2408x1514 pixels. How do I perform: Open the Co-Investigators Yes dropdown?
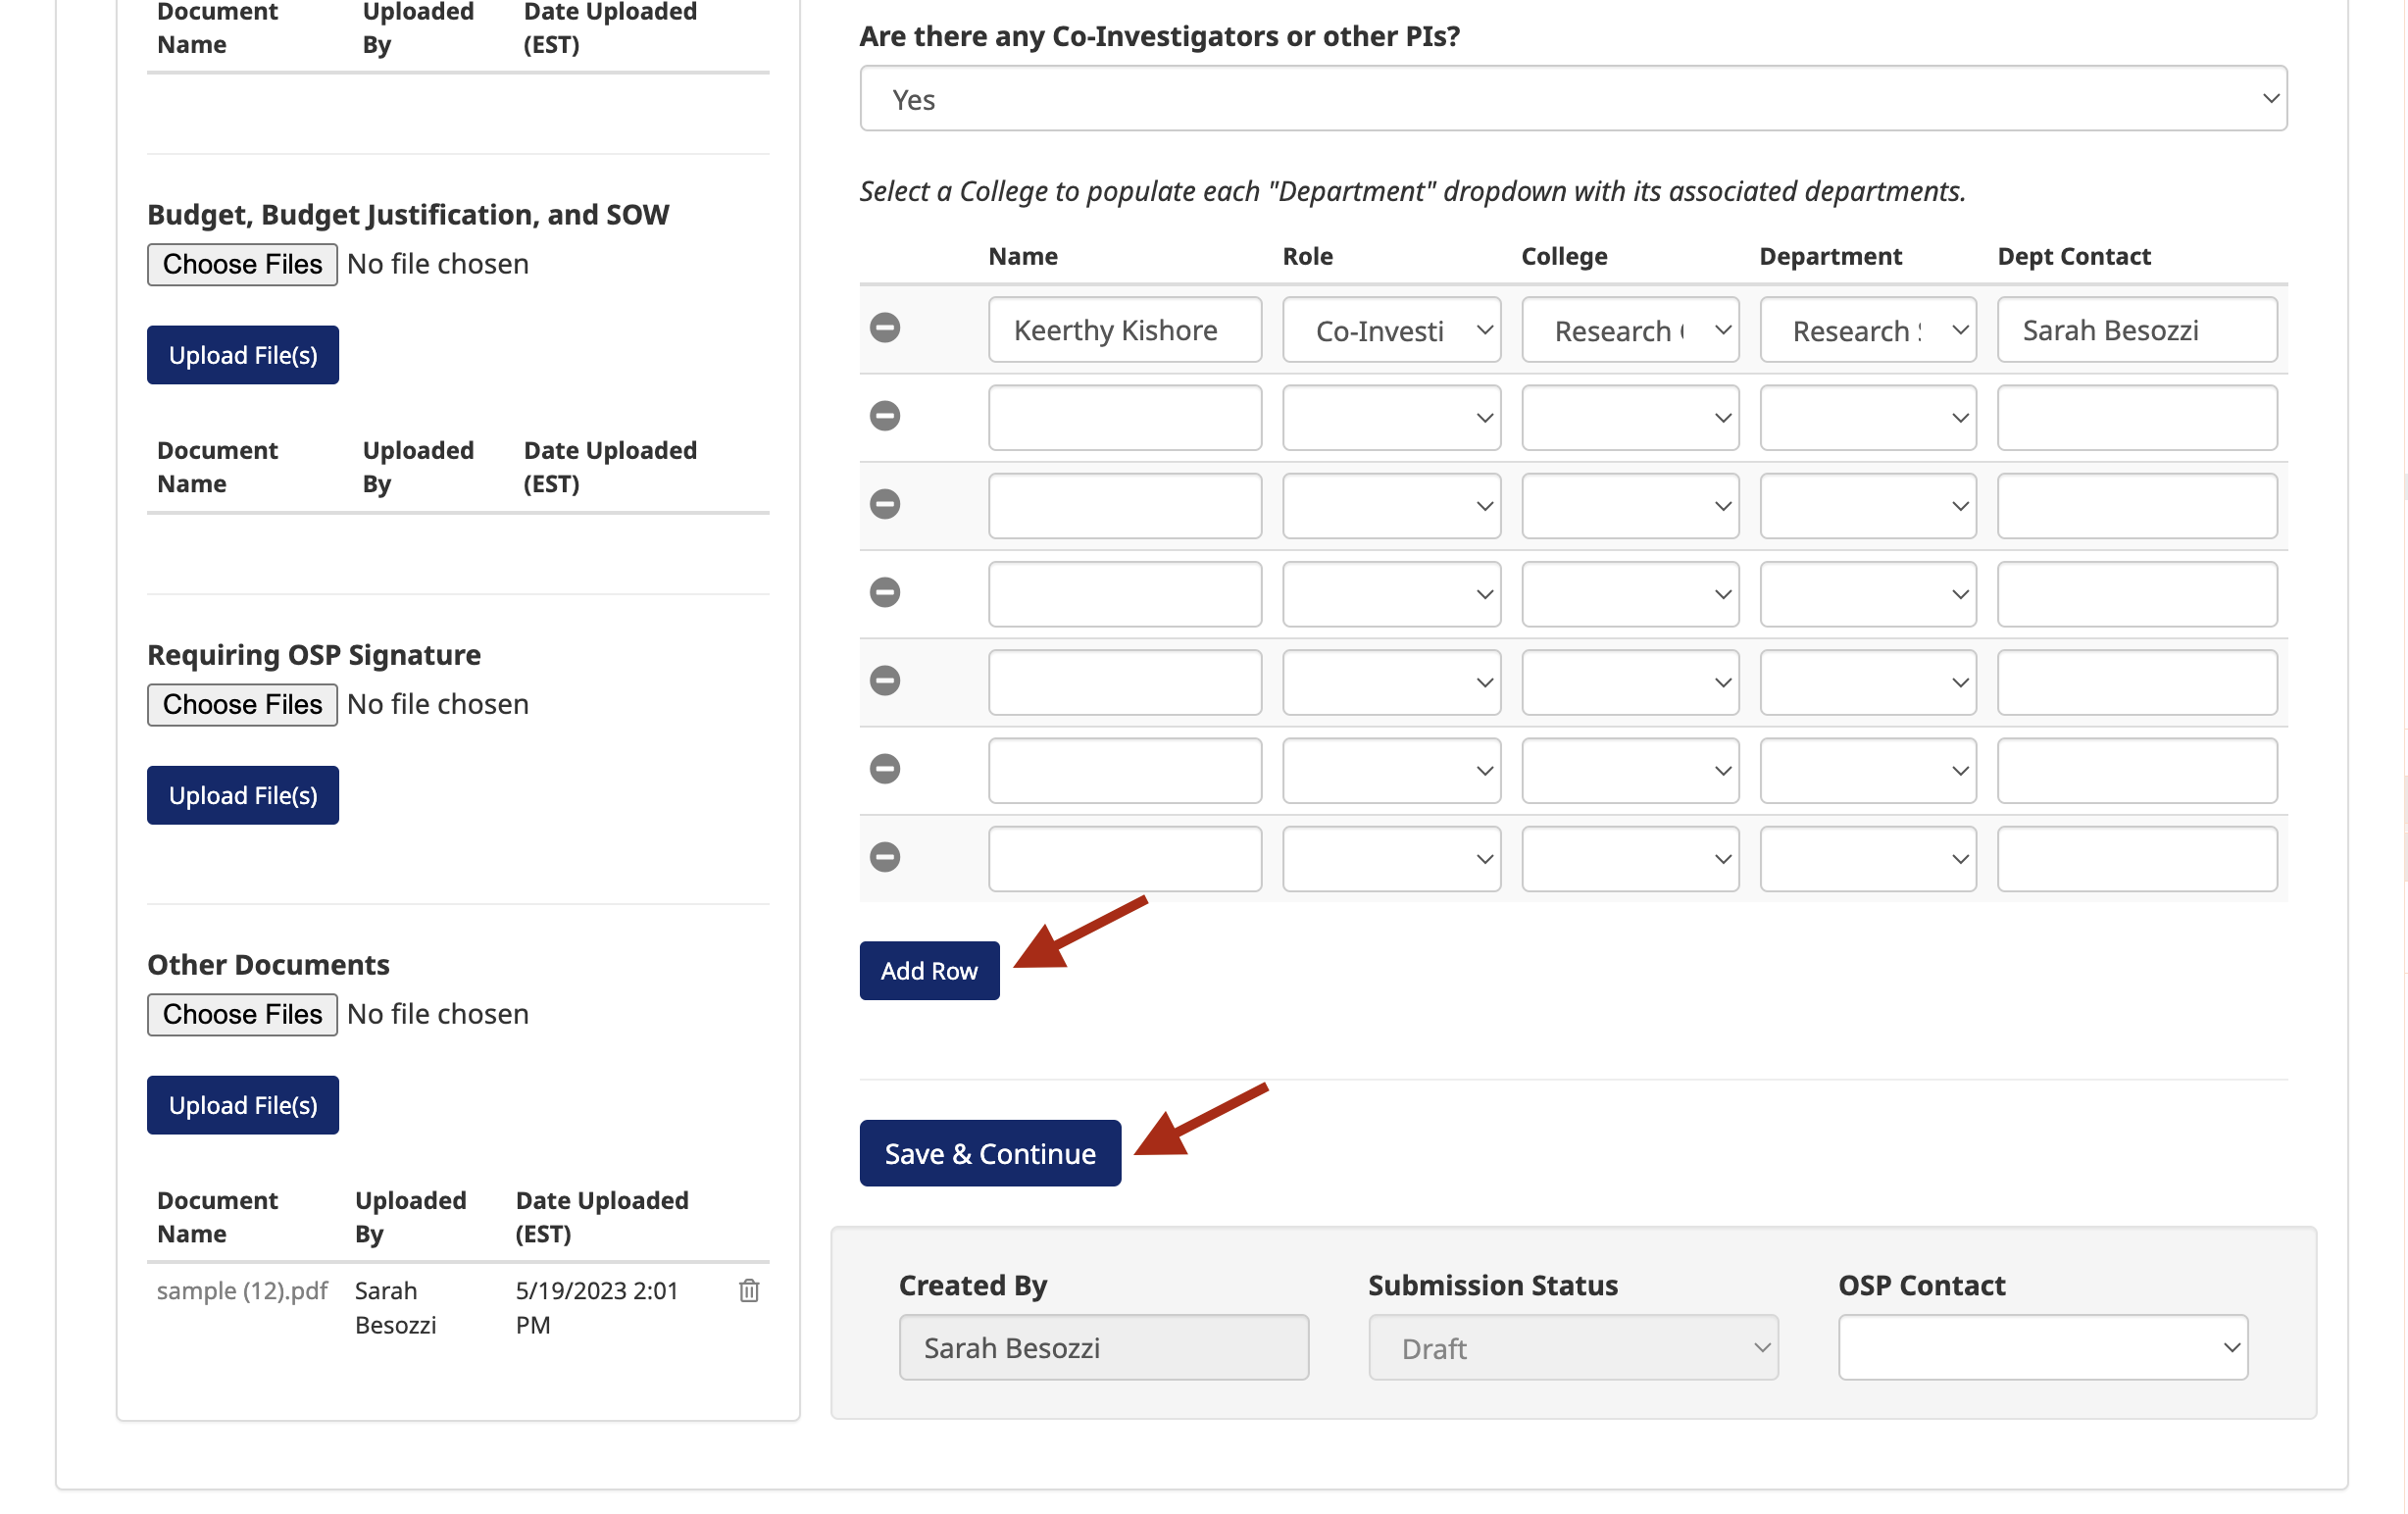1572,99
